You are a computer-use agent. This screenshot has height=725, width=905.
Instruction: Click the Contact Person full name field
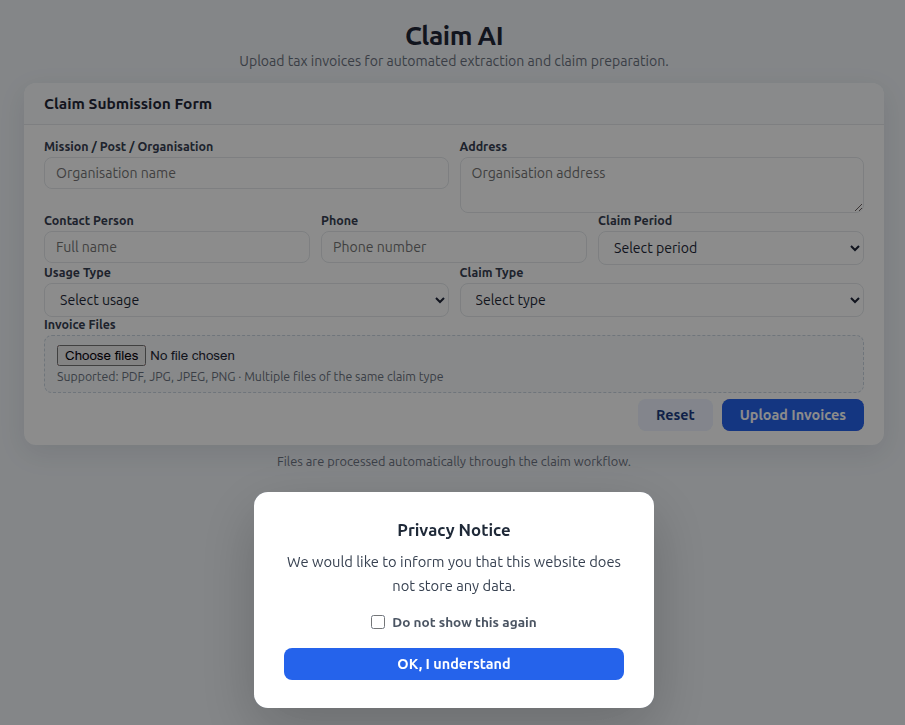pyautogui.click(x=176, y=246)
